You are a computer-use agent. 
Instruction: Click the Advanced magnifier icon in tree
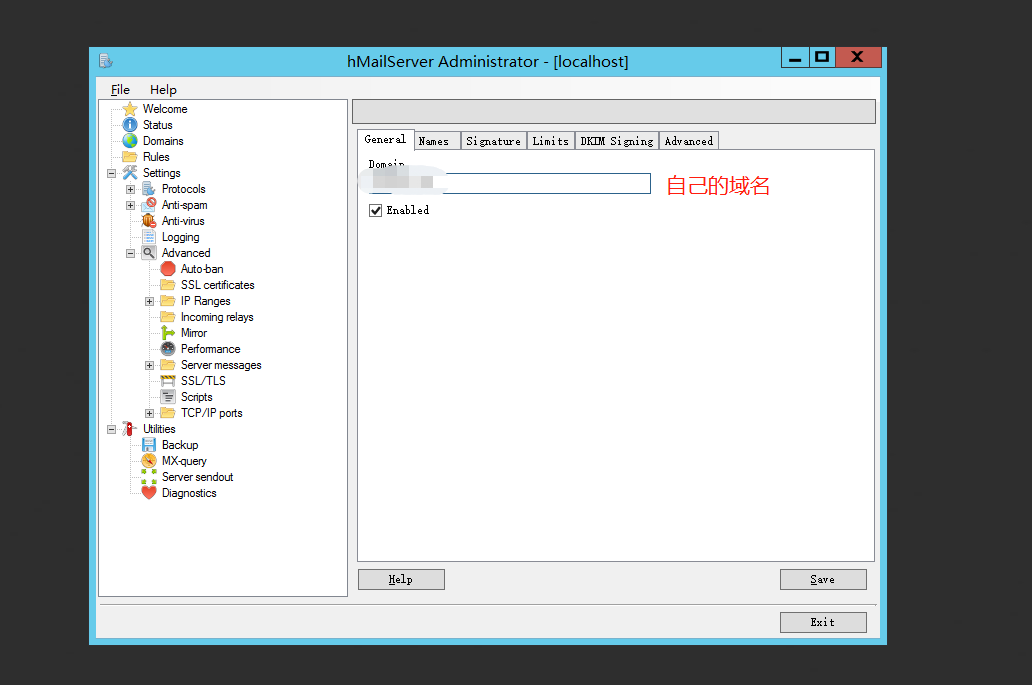point(149,253)
